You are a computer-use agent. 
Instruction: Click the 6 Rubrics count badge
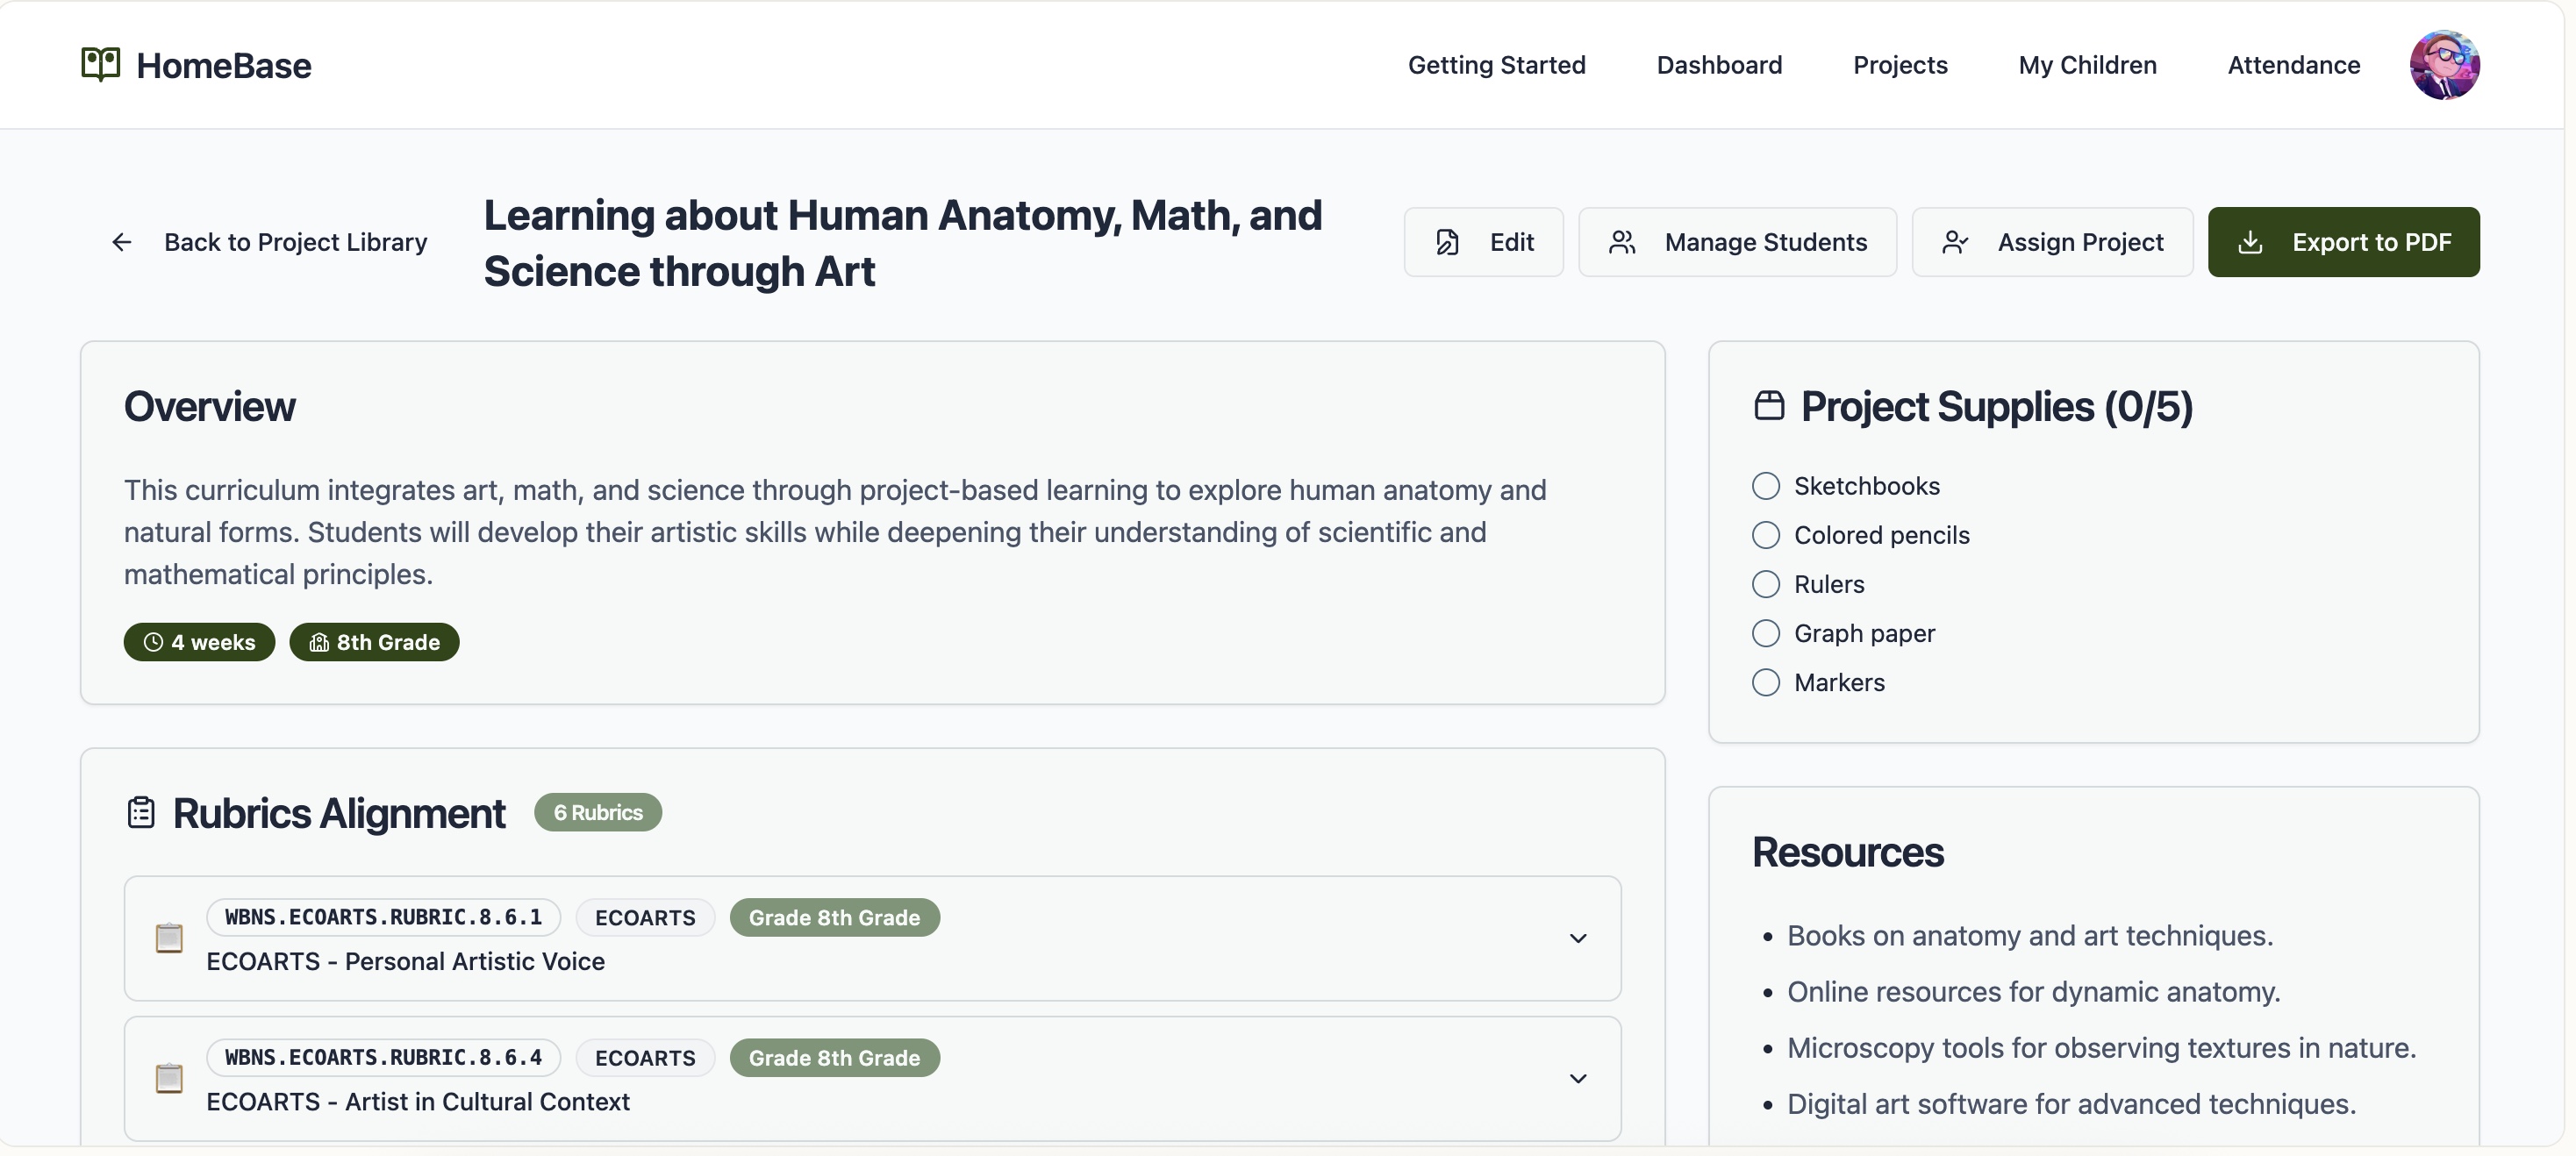(597, 812)
